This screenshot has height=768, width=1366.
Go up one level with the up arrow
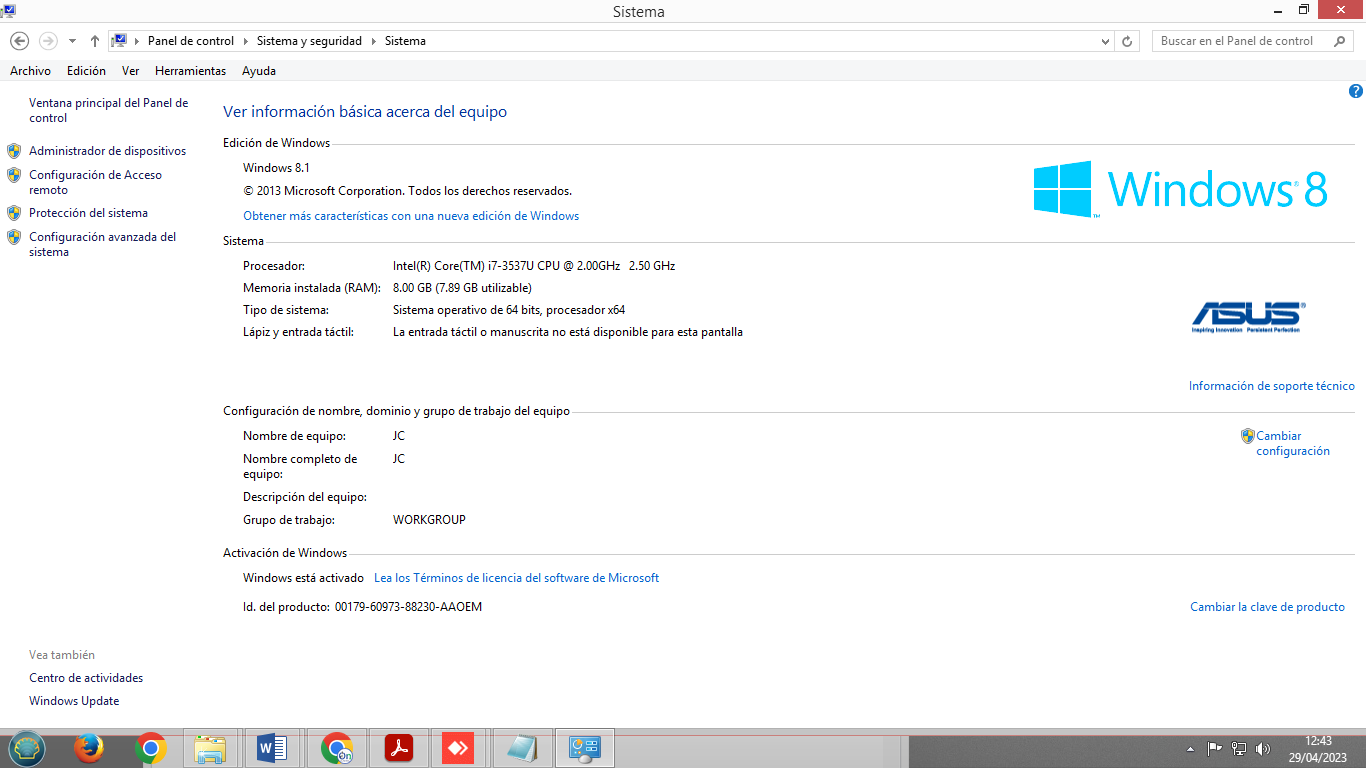[95, 41]
